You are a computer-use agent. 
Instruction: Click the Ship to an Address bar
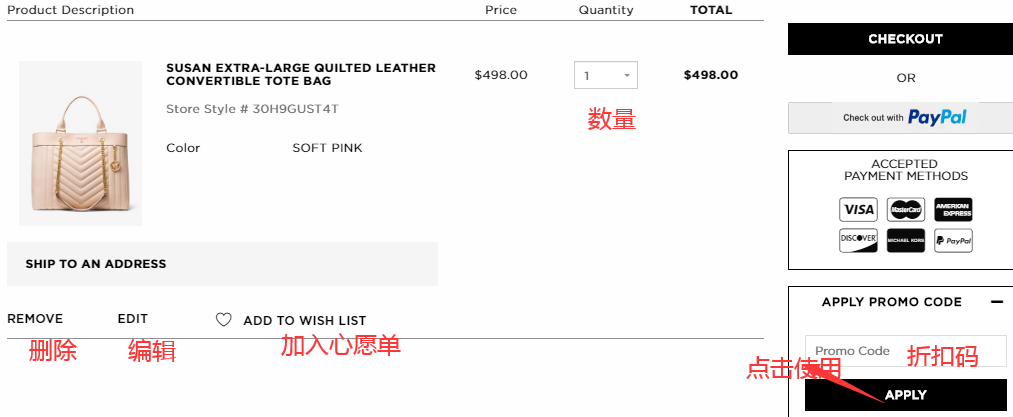click(x=222, y=264)
